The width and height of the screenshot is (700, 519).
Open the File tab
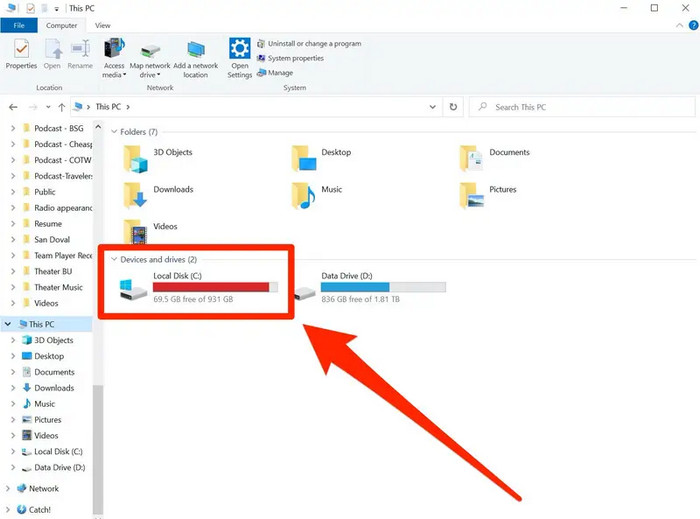(x=19, y=25)
